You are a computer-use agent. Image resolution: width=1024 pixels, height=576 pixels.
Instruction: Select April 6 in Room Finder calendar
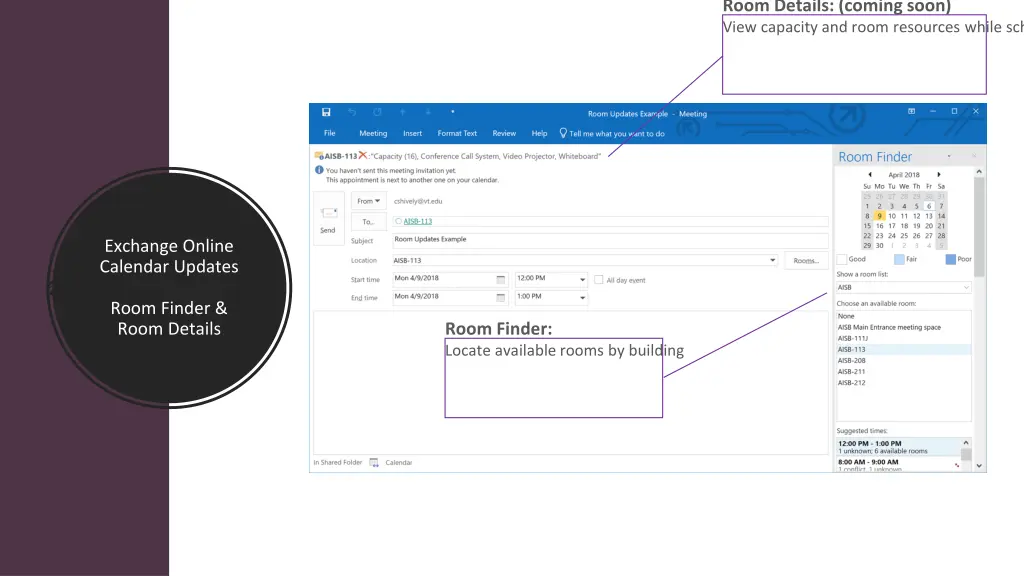(x=929, y=206)
